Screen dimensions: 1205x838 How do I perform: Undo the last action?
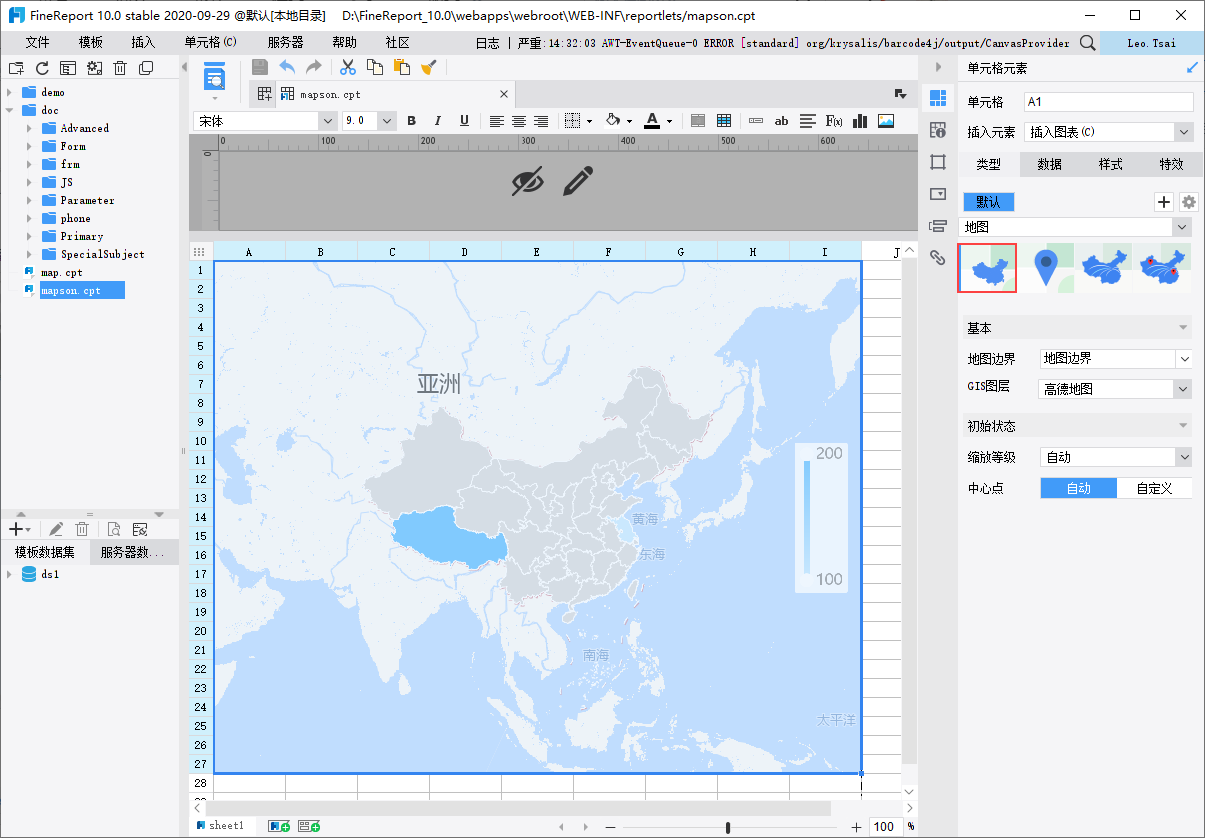(x=287, y=67)
